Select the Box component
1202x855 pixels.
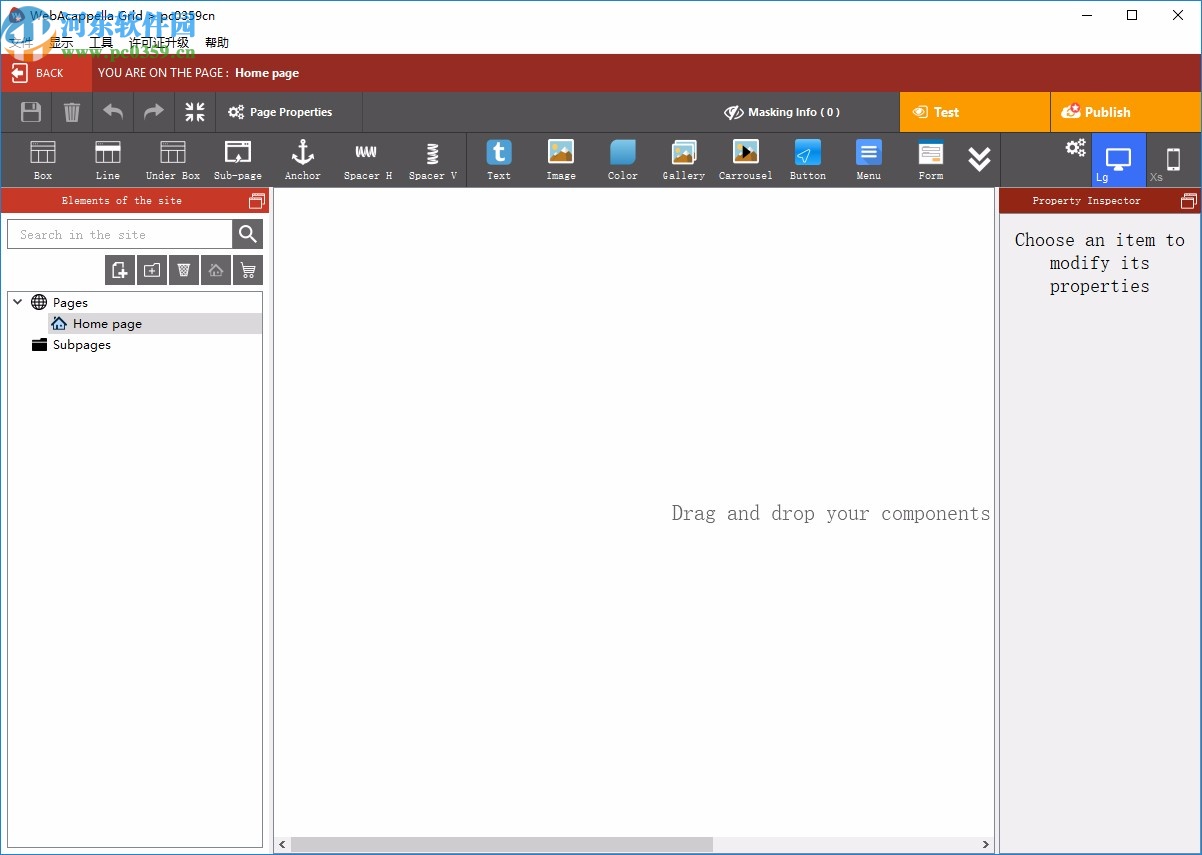[x=43, y=160]
